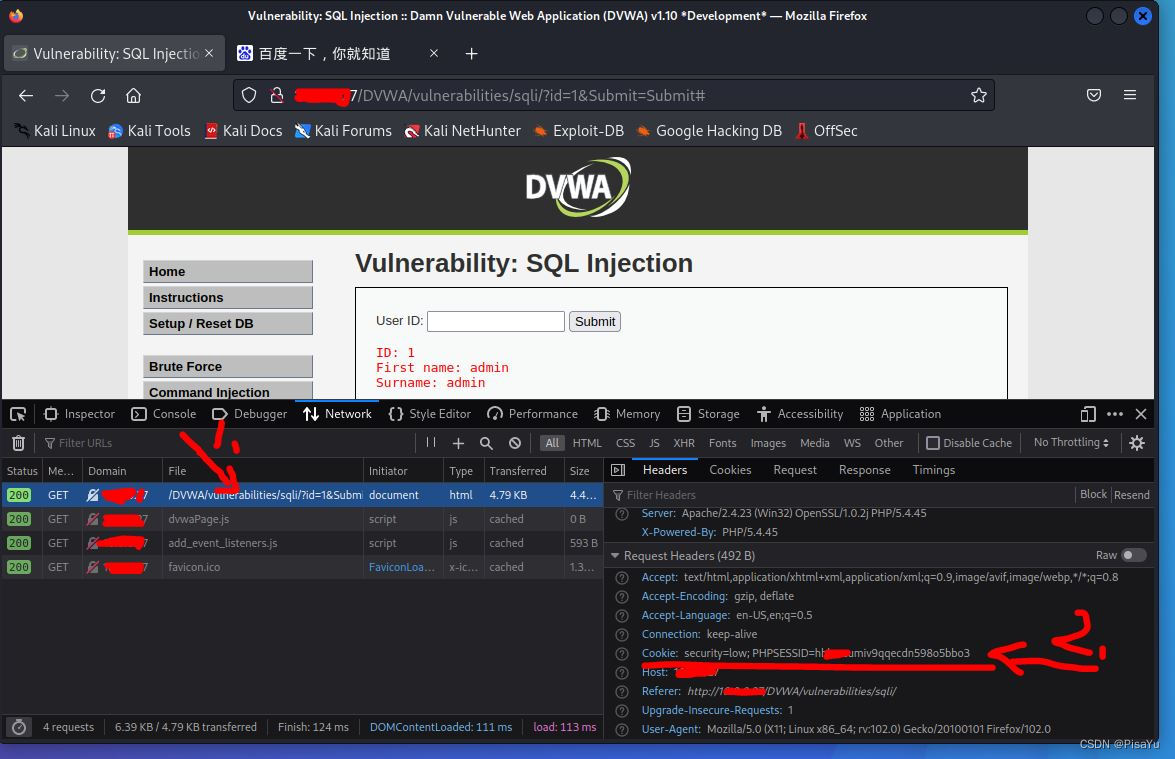Viewport: 1175px width, 759px height.
Task: Filter requests by HTML
Action: click(x=587, y=443)
